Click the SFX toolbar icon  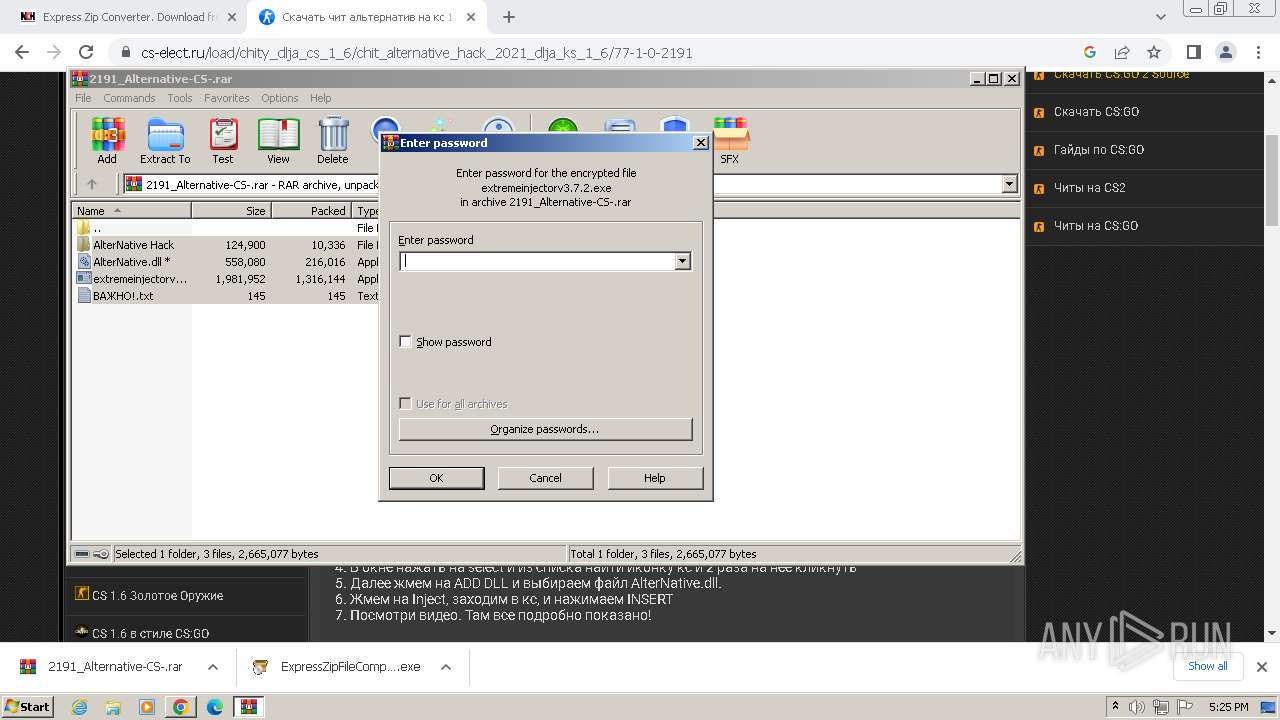click(x=730, y=140)
